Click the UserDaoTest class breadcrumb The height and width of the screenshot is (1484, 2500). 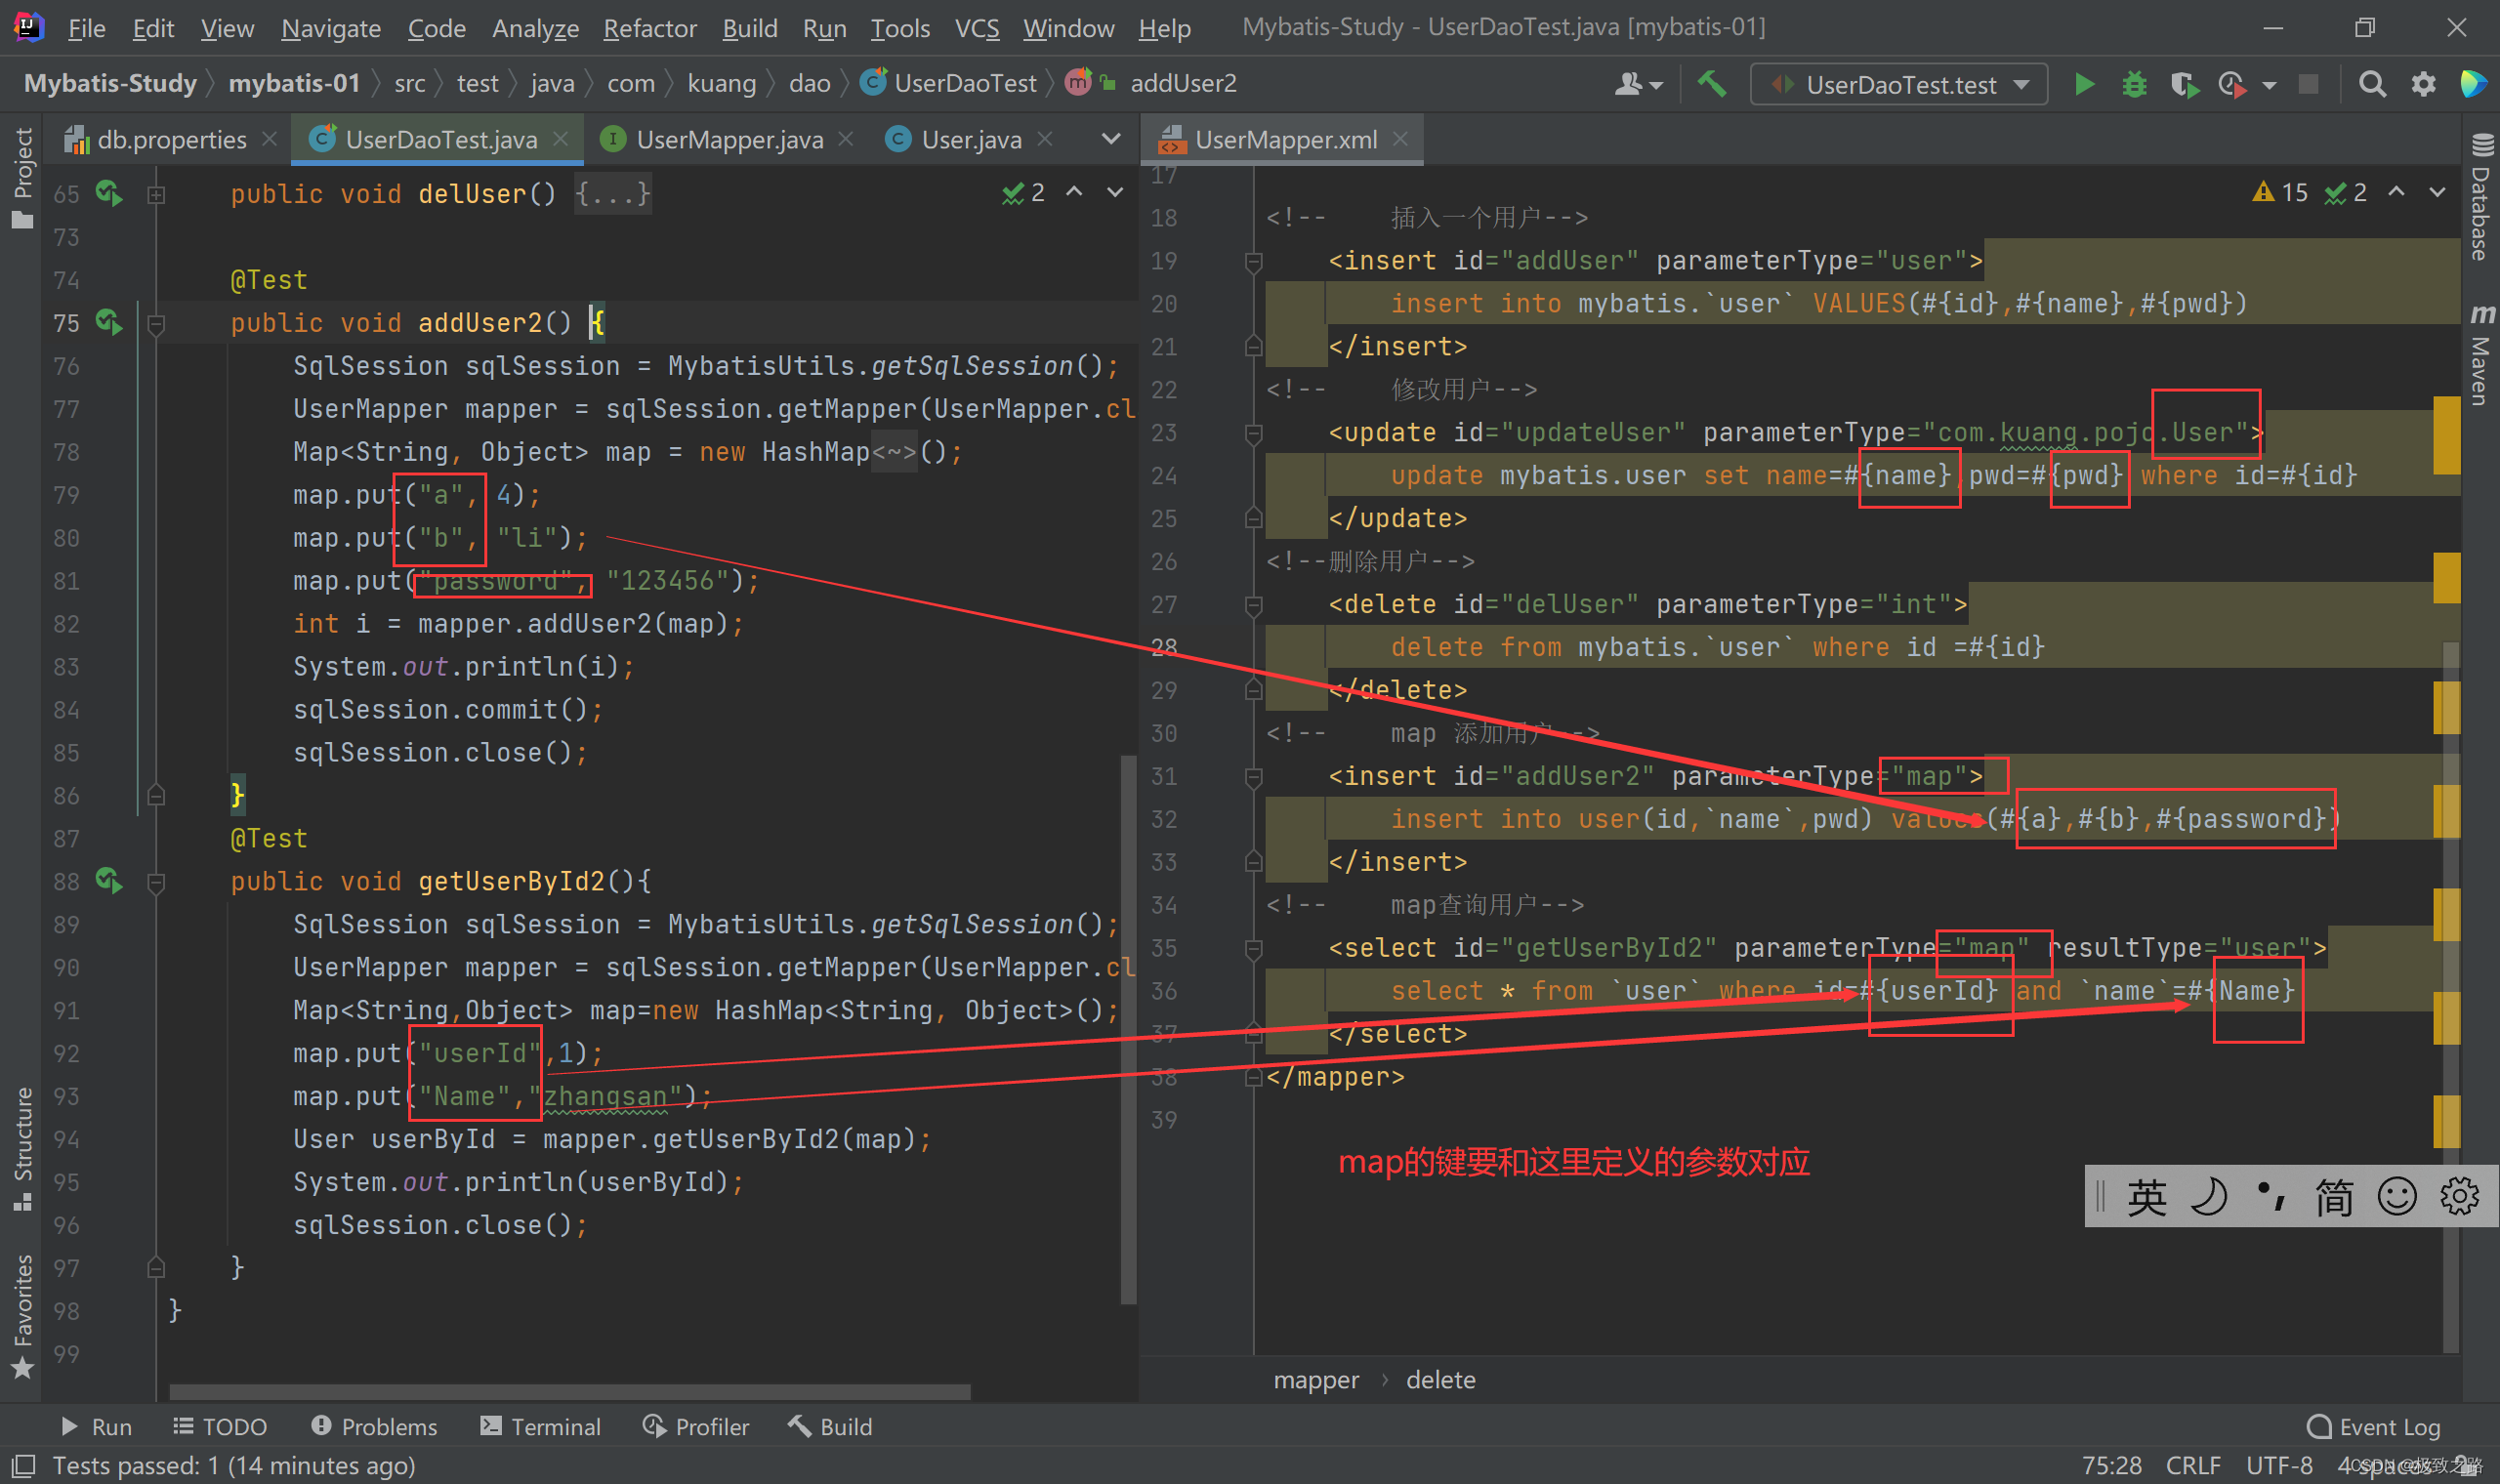(x=949, y=83)
